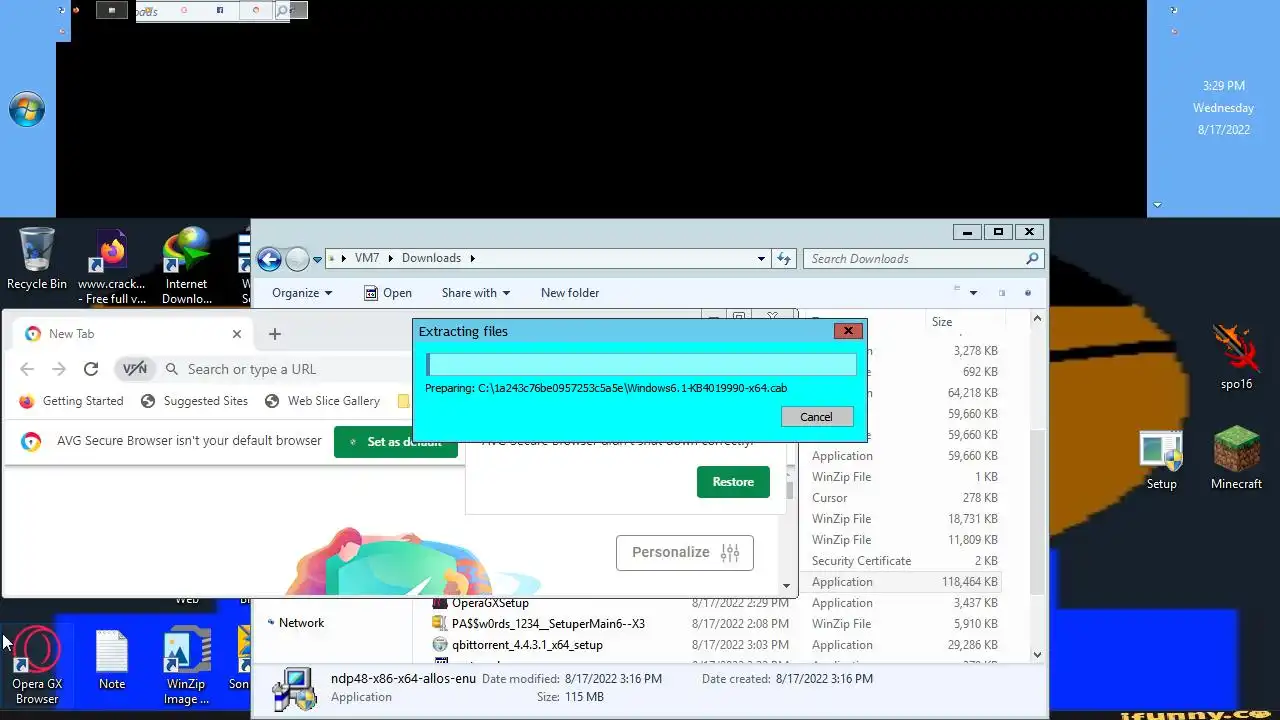Click the Windows Start orb
The image size is (1280, 720).
tap(27, 109)
